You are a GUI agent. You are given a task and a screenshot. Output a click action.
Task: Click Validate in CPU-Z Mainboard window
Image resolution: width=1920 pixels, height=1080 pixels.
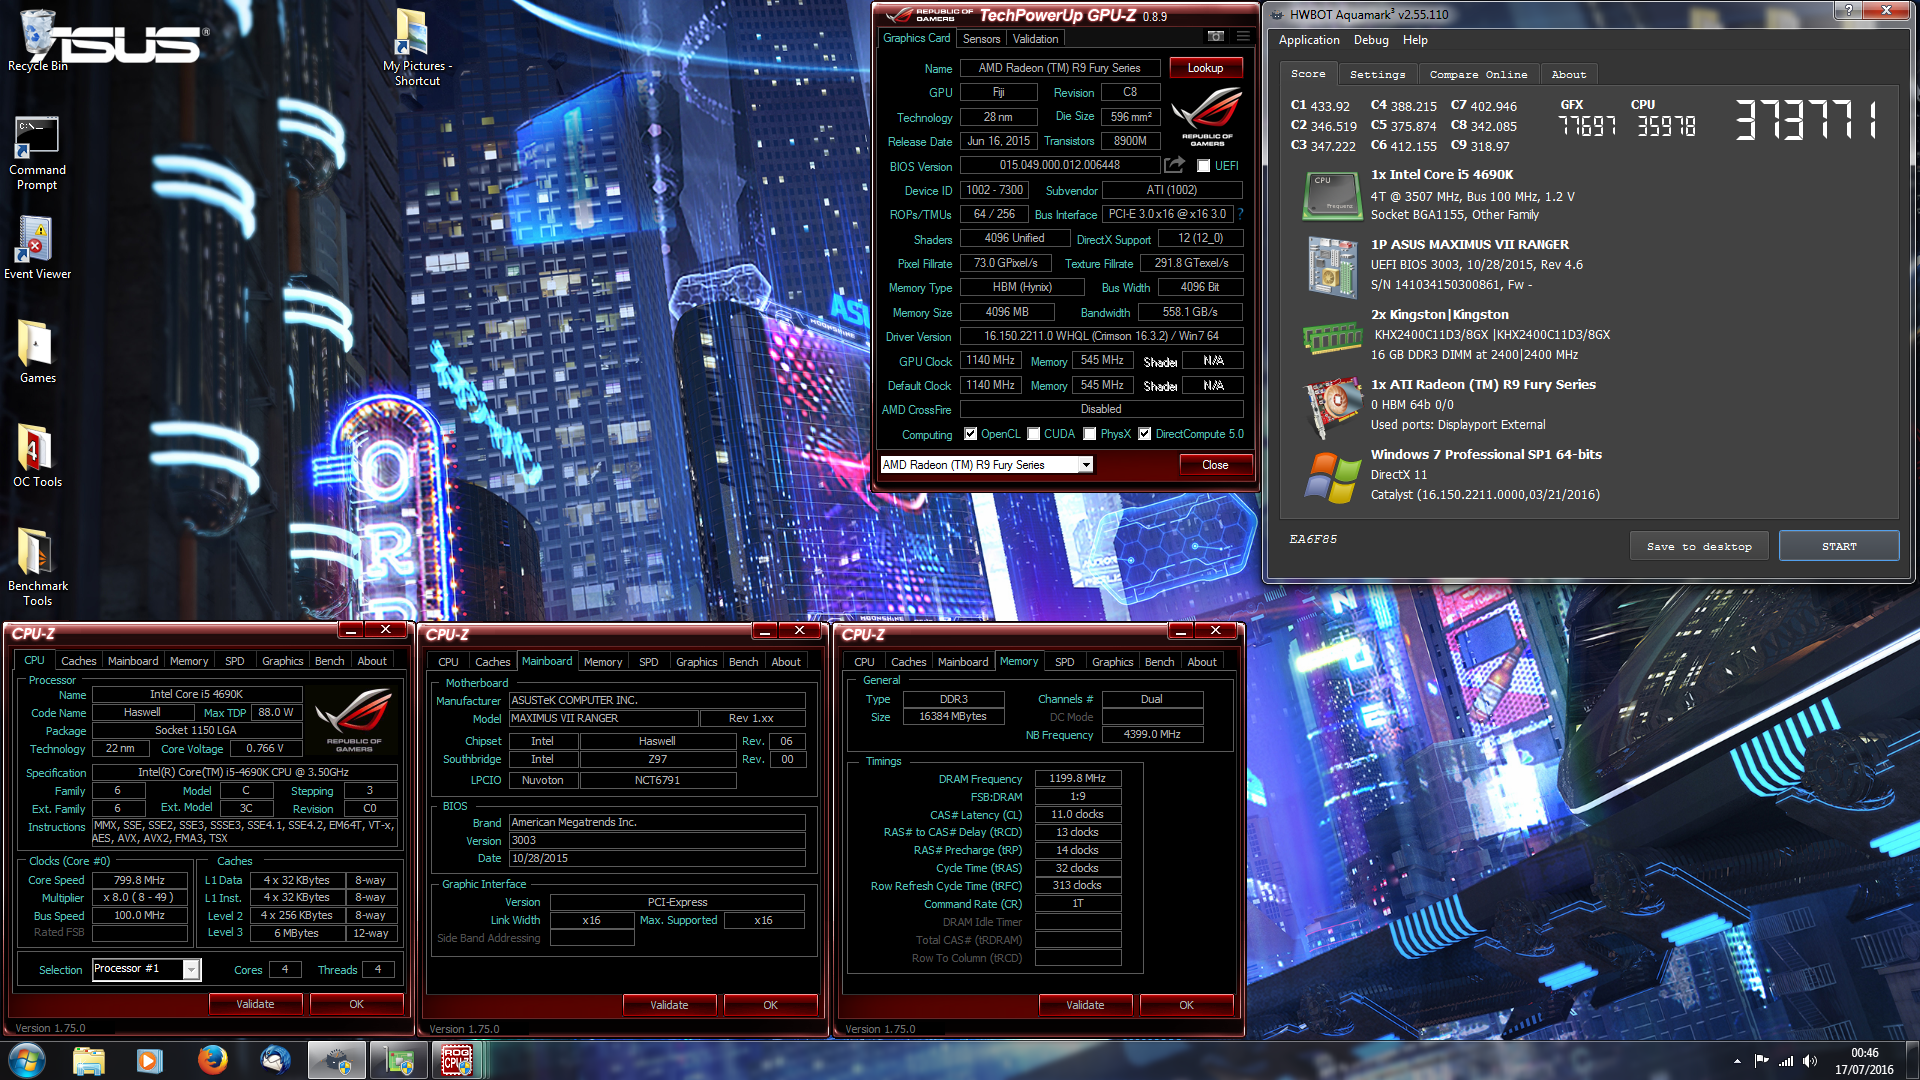coord(669,1005)
